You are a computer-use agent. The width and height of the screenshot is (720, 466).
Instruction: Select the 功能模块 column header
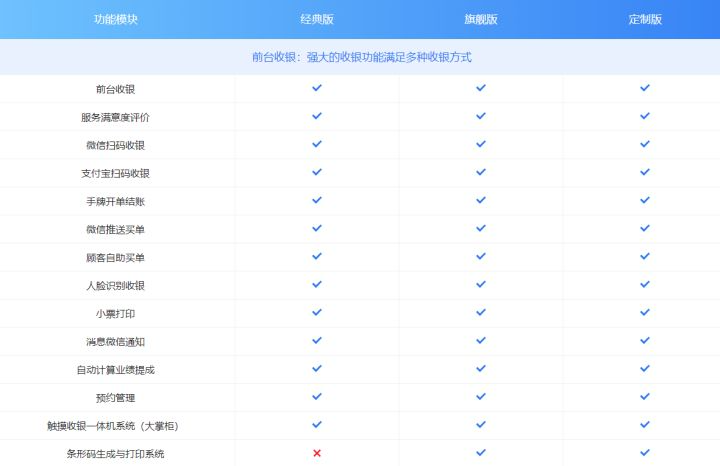116,19
